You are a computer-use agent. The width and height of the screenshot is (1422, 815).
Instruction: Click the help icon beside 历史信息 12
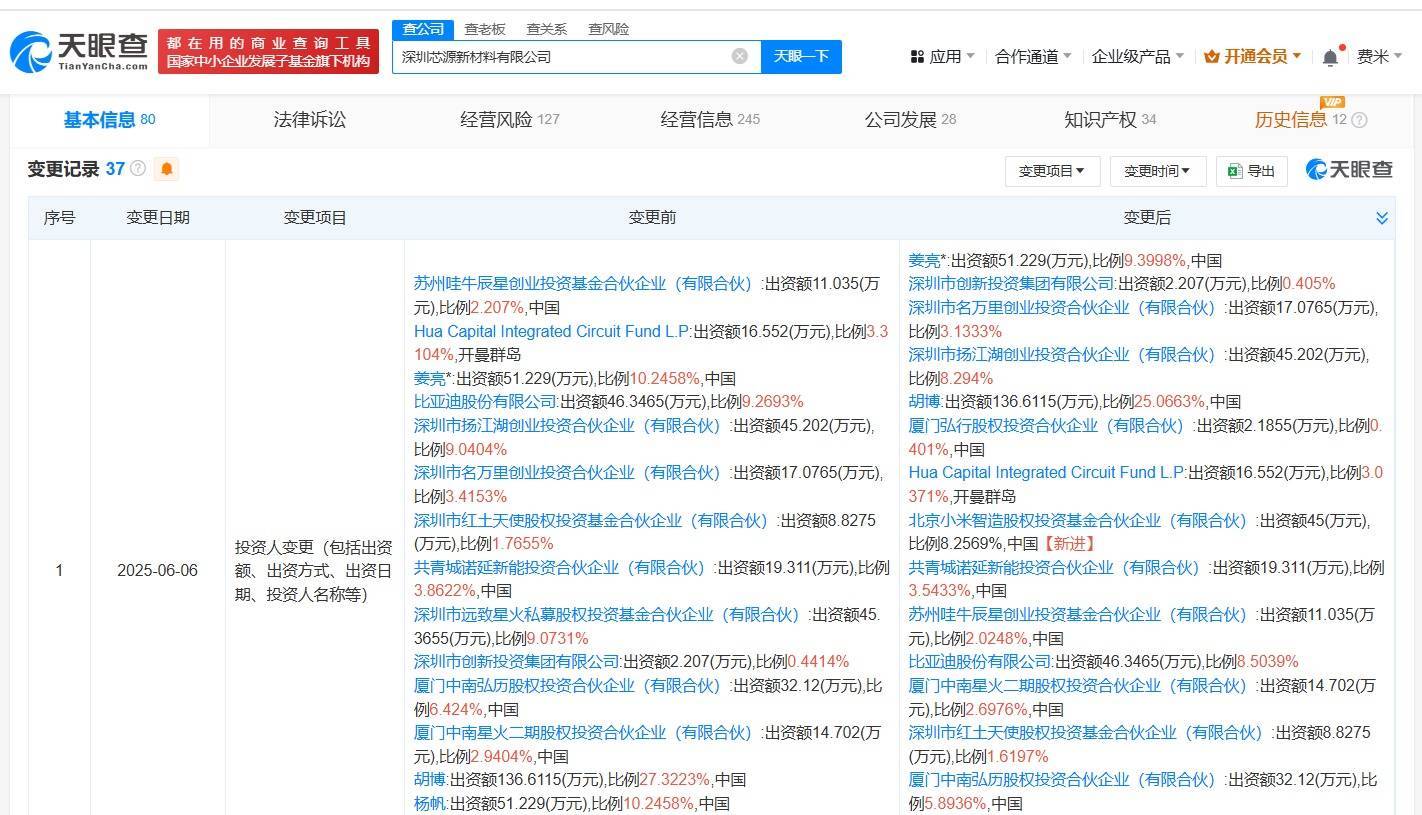[x=1359, y=120]
